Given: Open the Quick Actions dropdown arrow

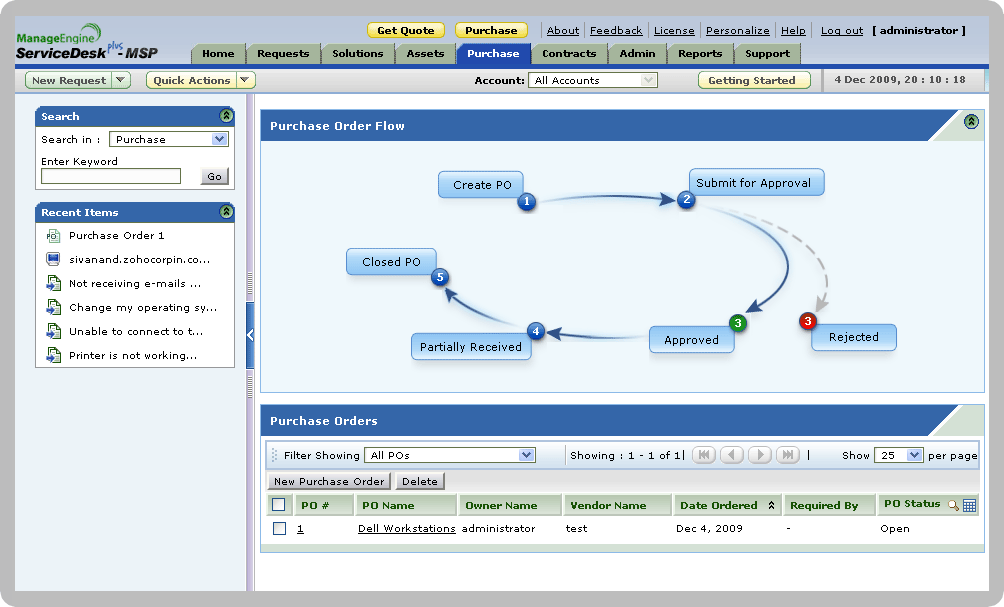Looking at the screenshot, I should tap(245, 80).
